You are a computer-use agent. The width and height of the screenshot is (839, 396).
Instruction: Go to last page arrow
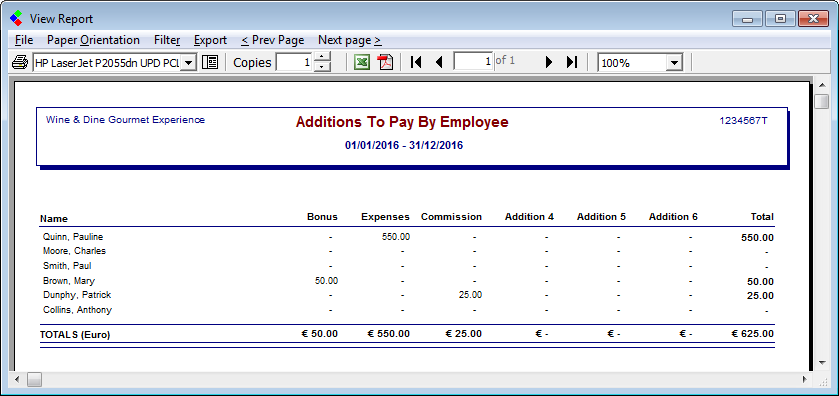[572, 63]
